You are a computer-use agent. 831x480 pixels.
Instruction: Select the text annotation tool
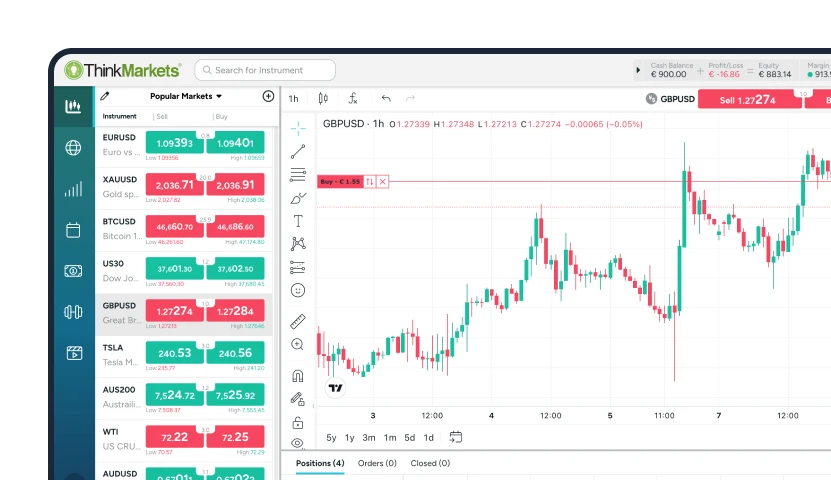(x=298, y=221)
